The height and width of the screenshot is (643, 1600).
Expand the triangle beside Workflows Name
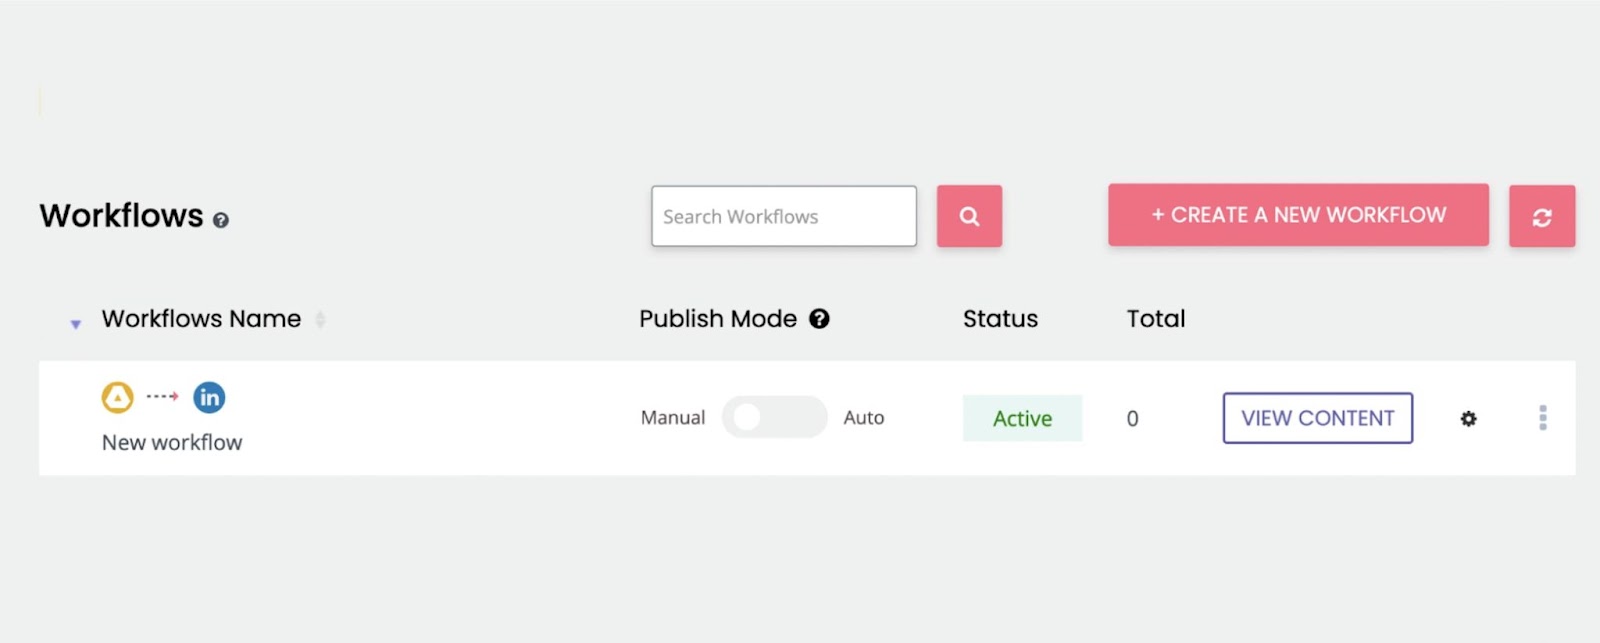pos(75,324)
